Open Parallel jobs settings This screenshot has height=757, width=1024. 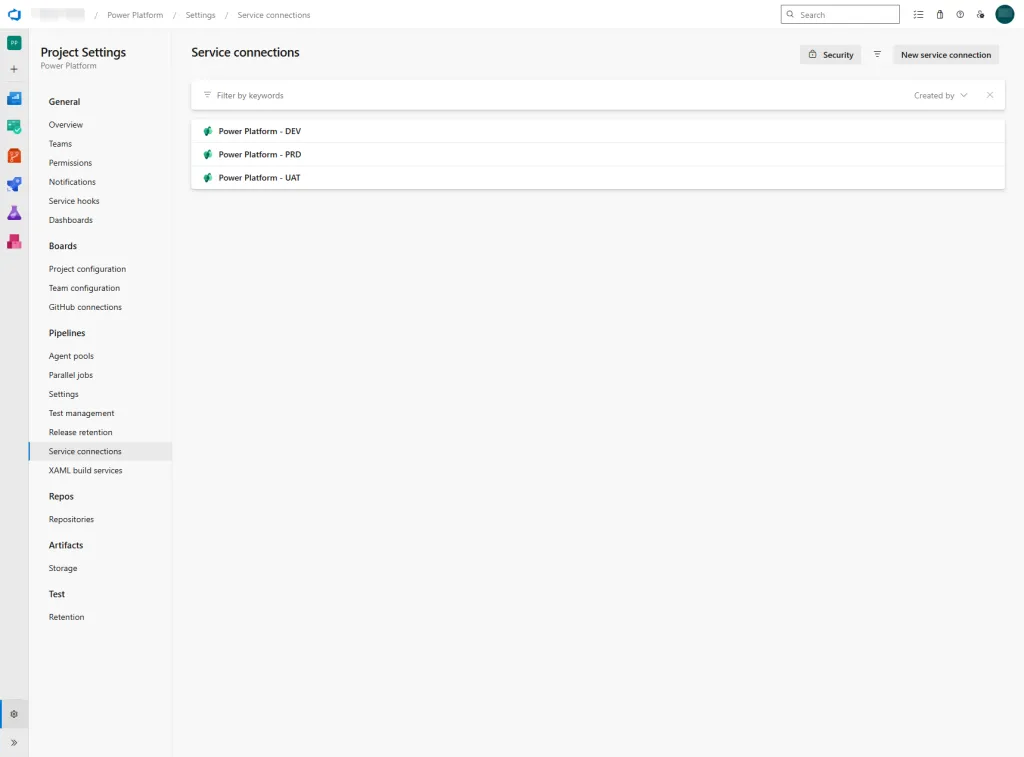coord(71,375)
